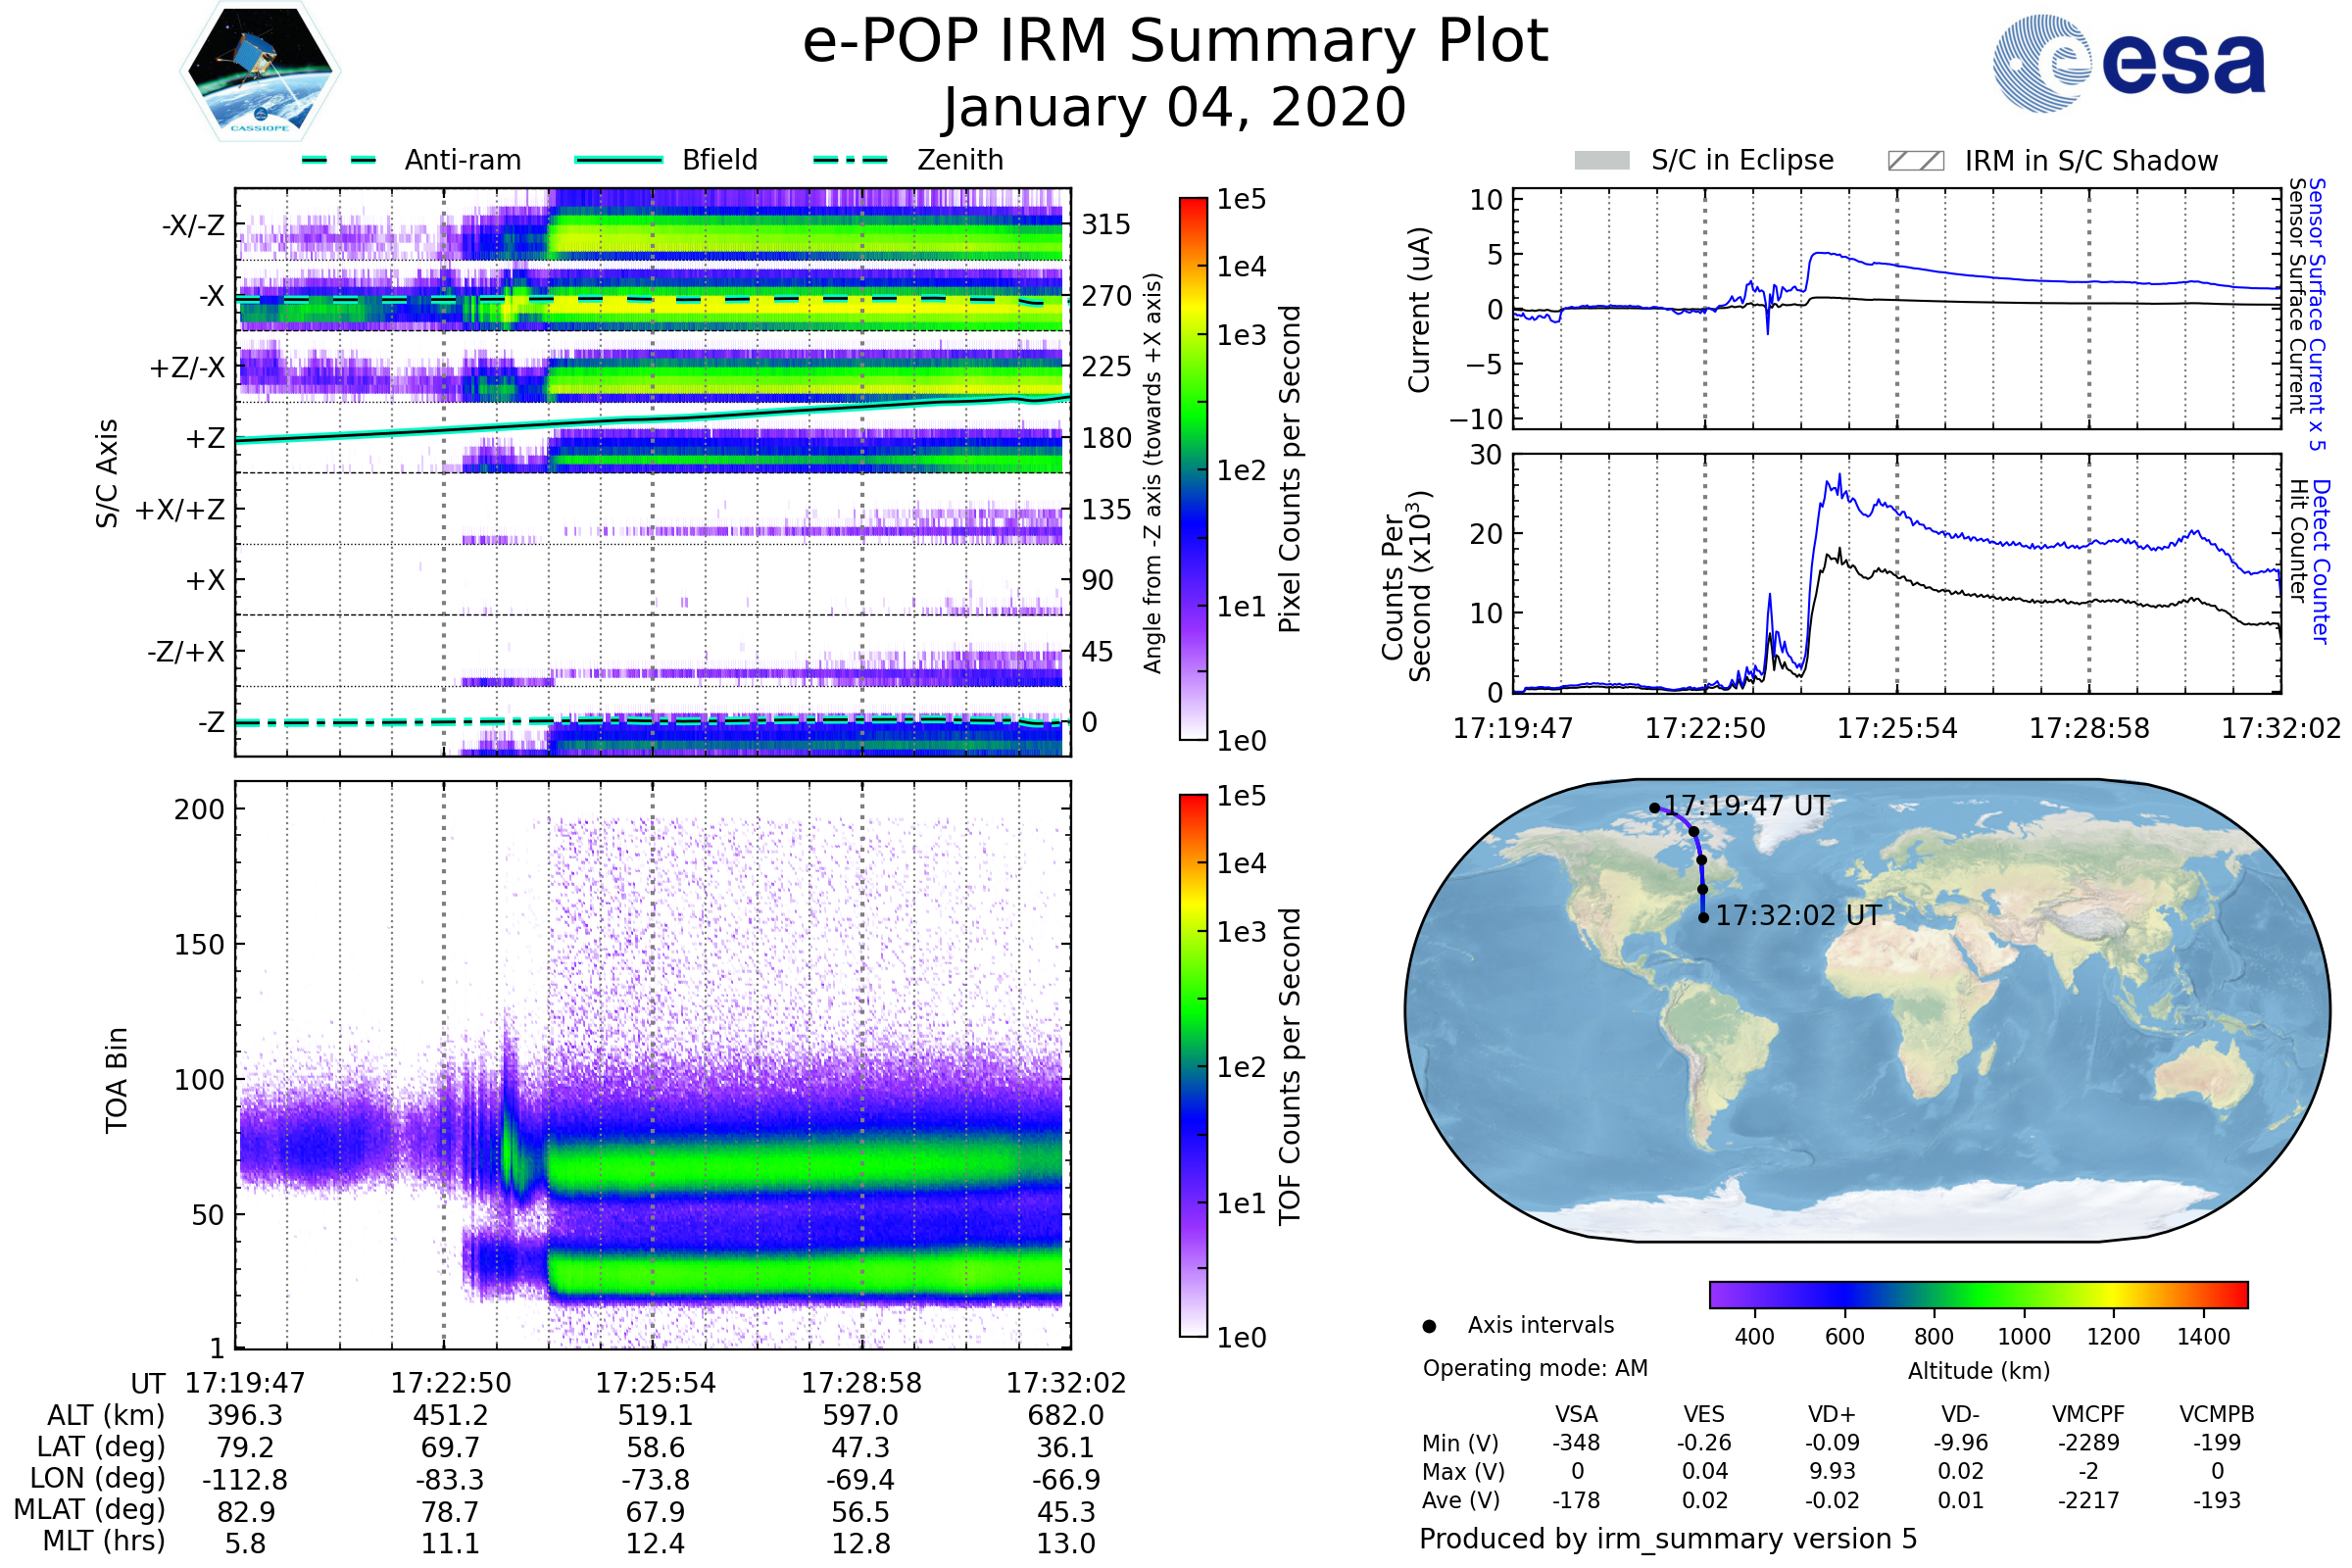This screenshot has width=2352, height=1568.
Task: Click the 17:19:47 UT start point on map
Action: point(1655,808)
